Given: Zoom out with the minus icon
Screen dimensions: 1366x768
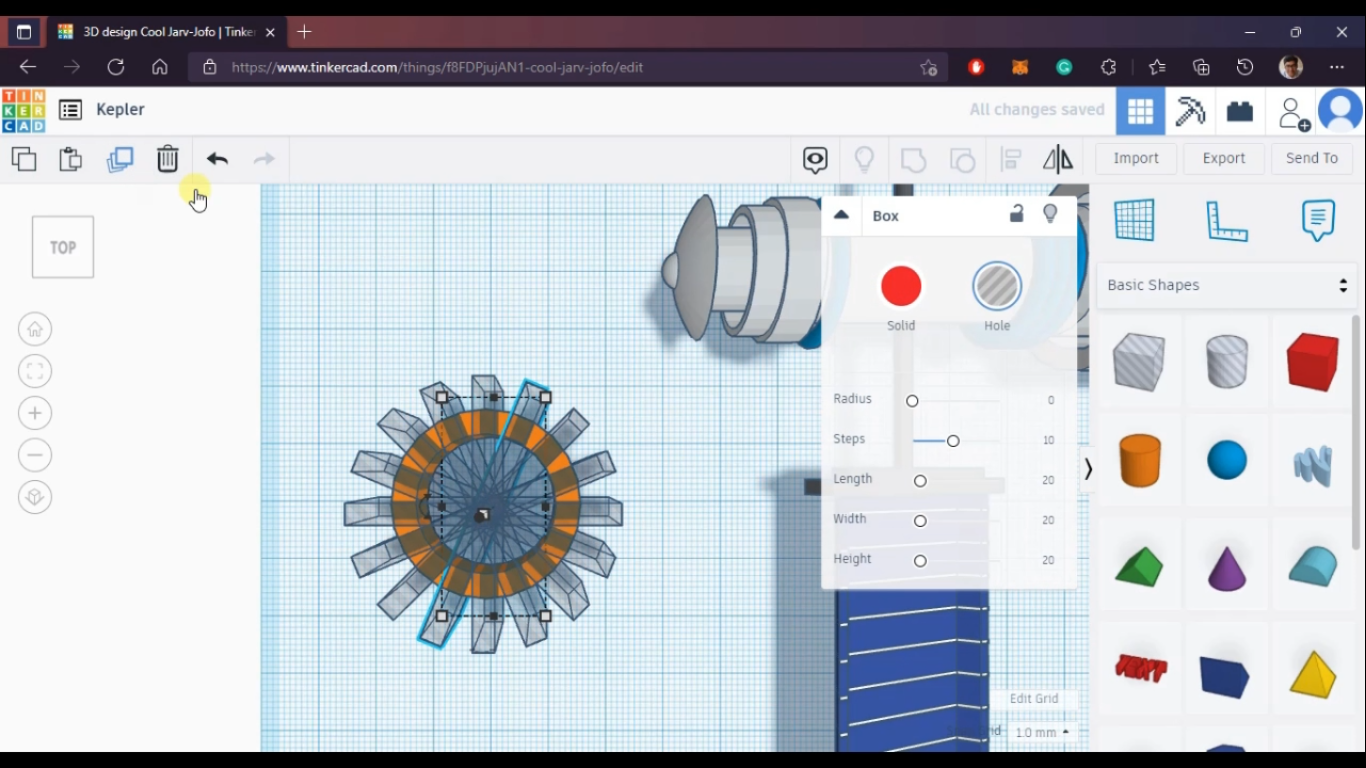Looking at the screenshot, I should pyautogui.click(x=35, y=455).
